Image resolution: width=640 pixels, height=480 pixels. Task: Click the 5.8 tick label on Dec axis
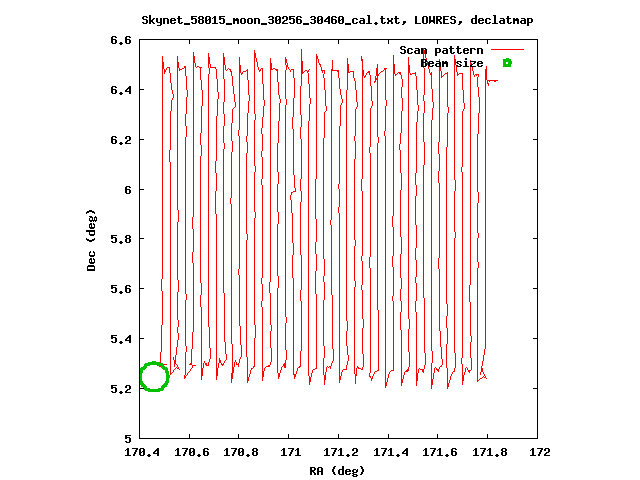click(x=121, y=239)
